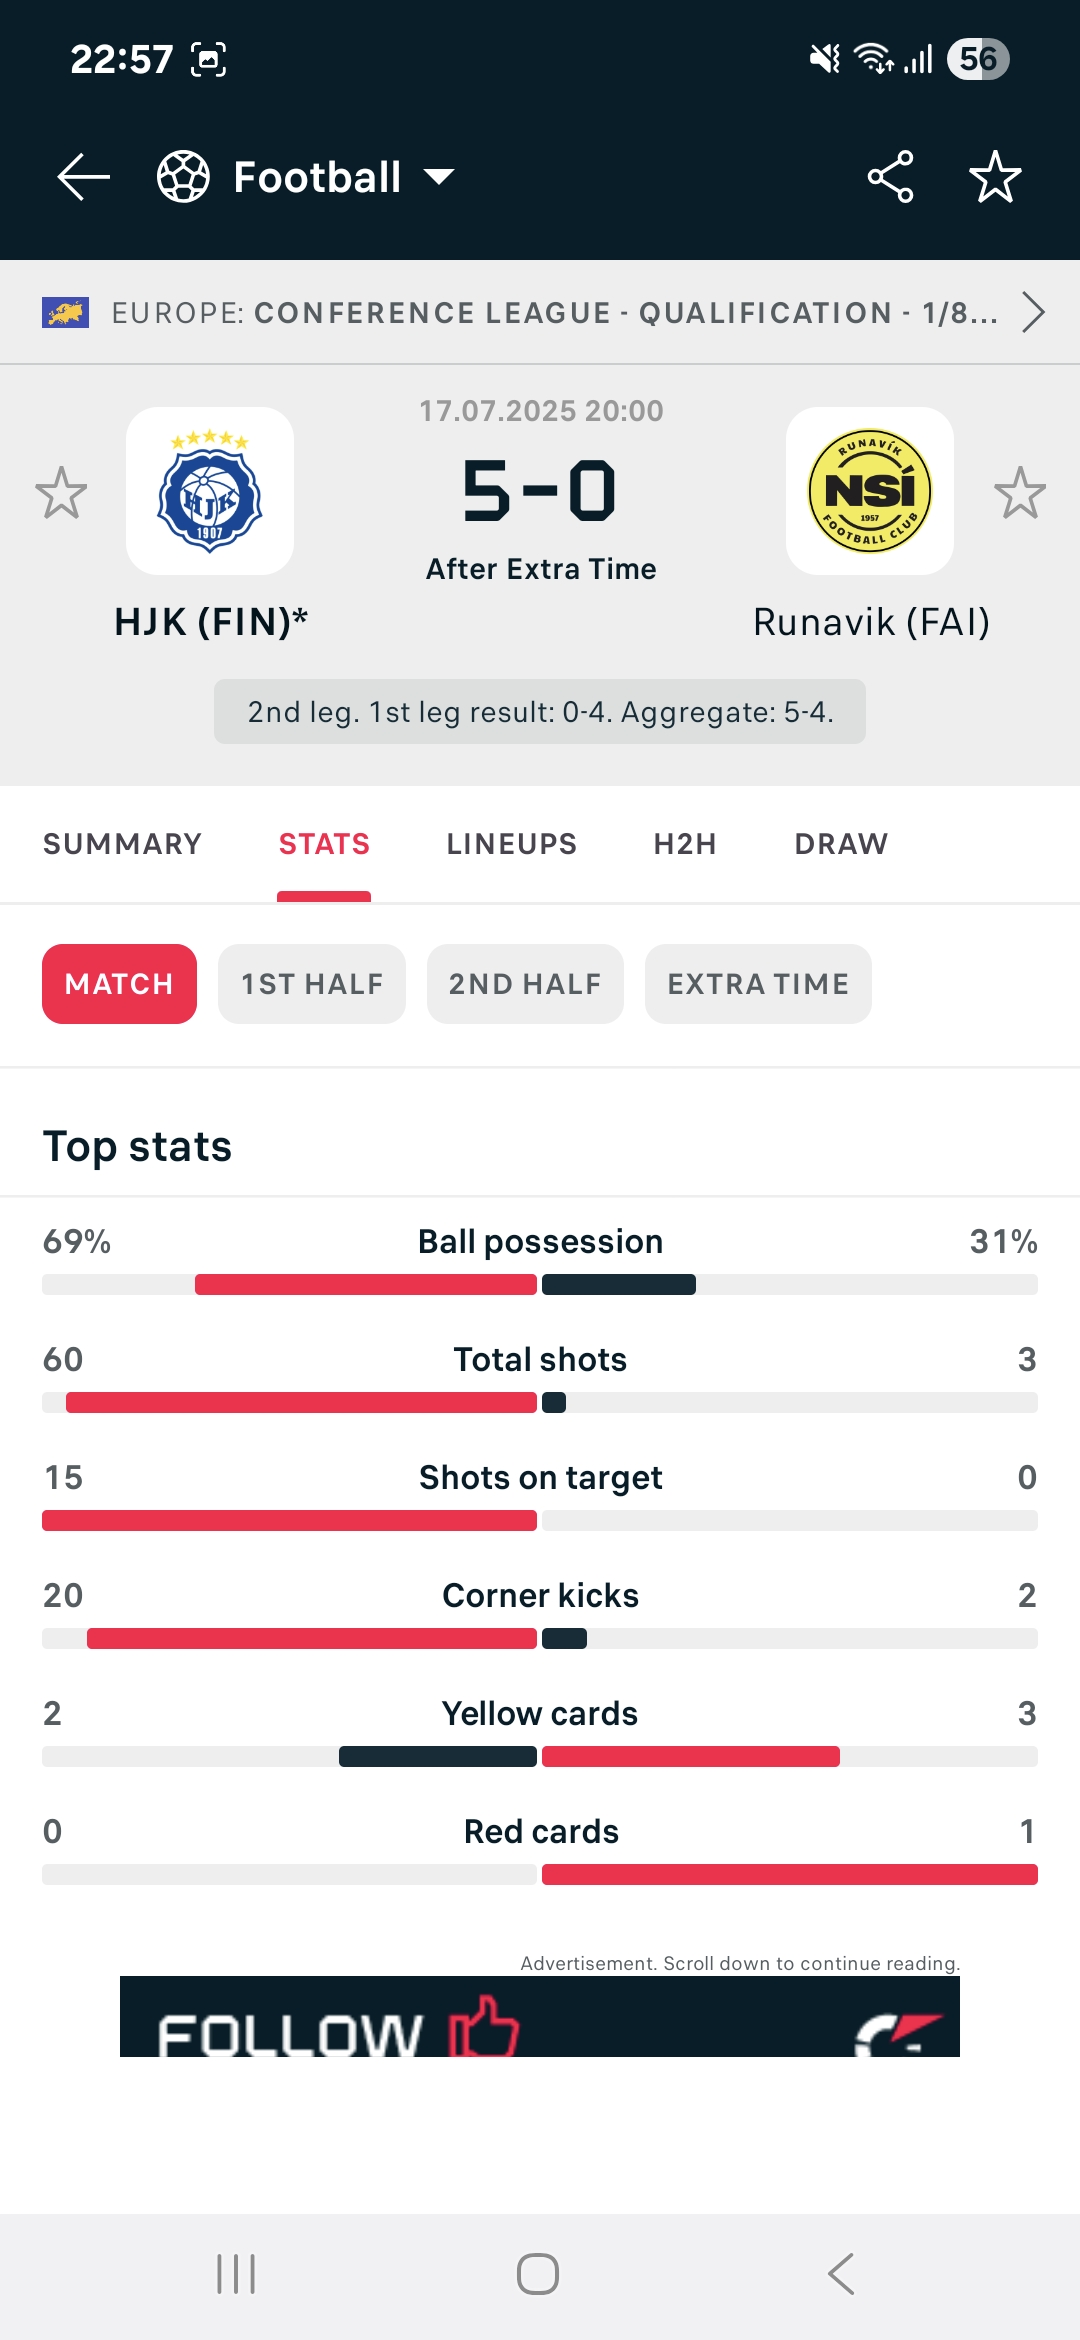Tap the FOLLOW advertisement banner
The image size is (1080, 2340).
pos(540,2016)
